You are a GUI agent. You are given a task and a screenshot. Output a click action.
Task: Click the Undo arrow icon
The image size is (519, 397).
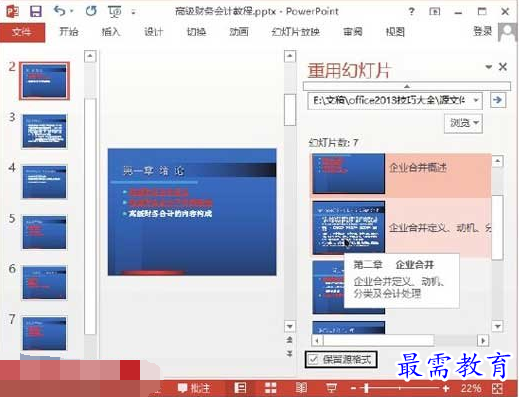pos(60,11)
